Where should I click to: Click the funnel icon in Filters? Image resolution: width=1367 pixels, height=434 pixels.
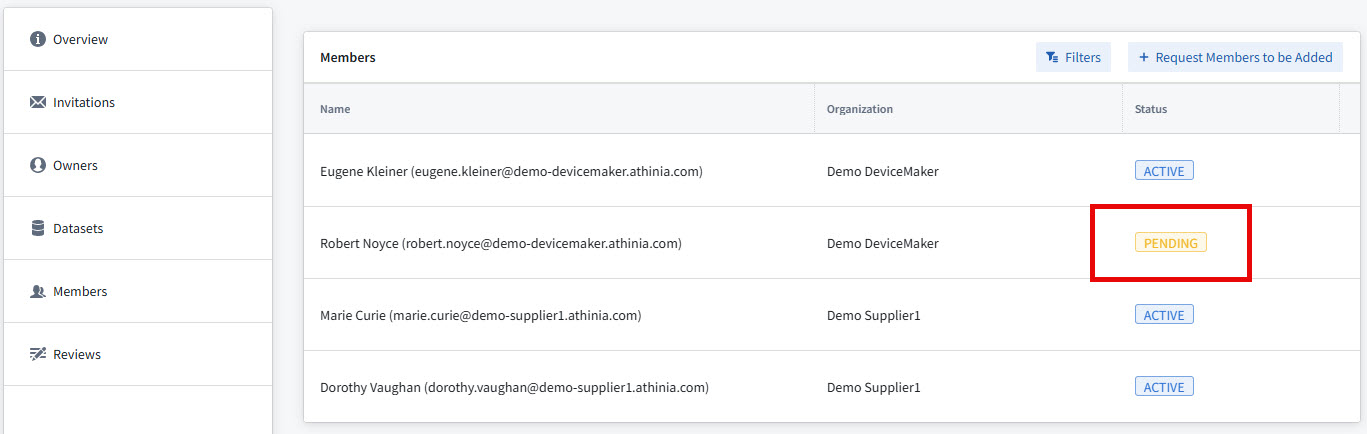click(x=1052, y=57)
